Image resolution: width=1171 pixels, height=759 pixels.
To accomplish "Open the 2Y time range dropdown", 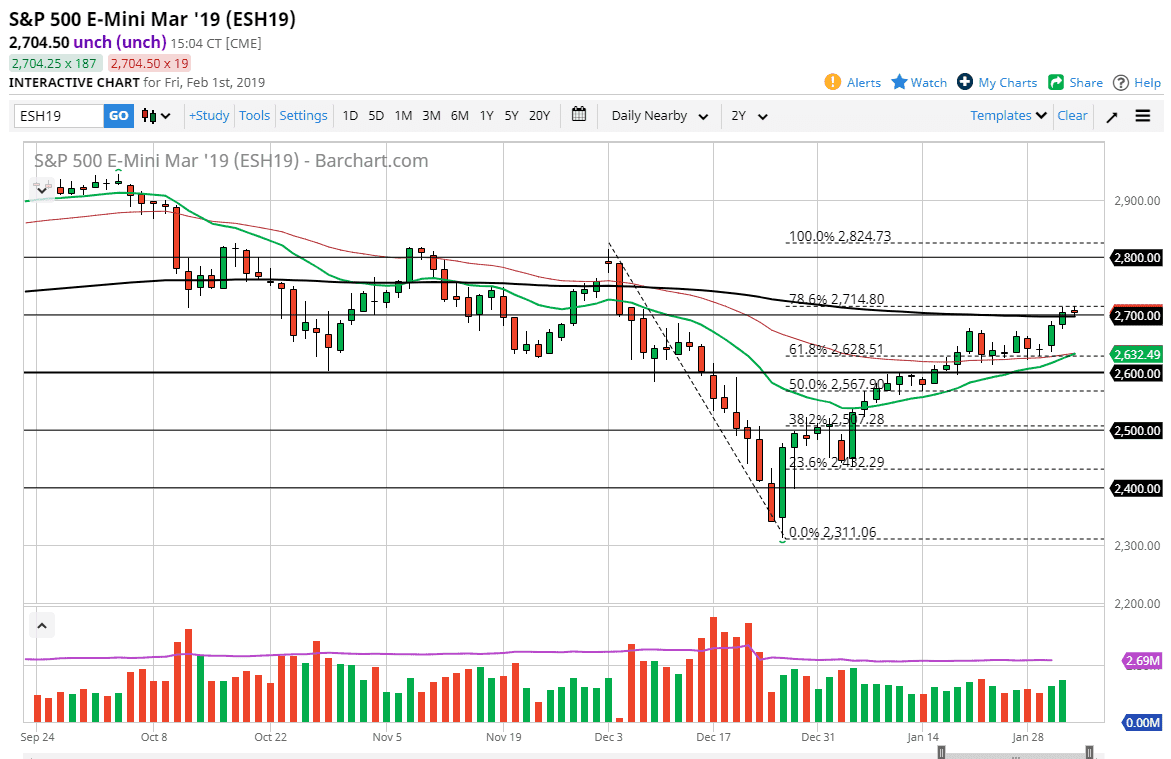I will 749,115.
